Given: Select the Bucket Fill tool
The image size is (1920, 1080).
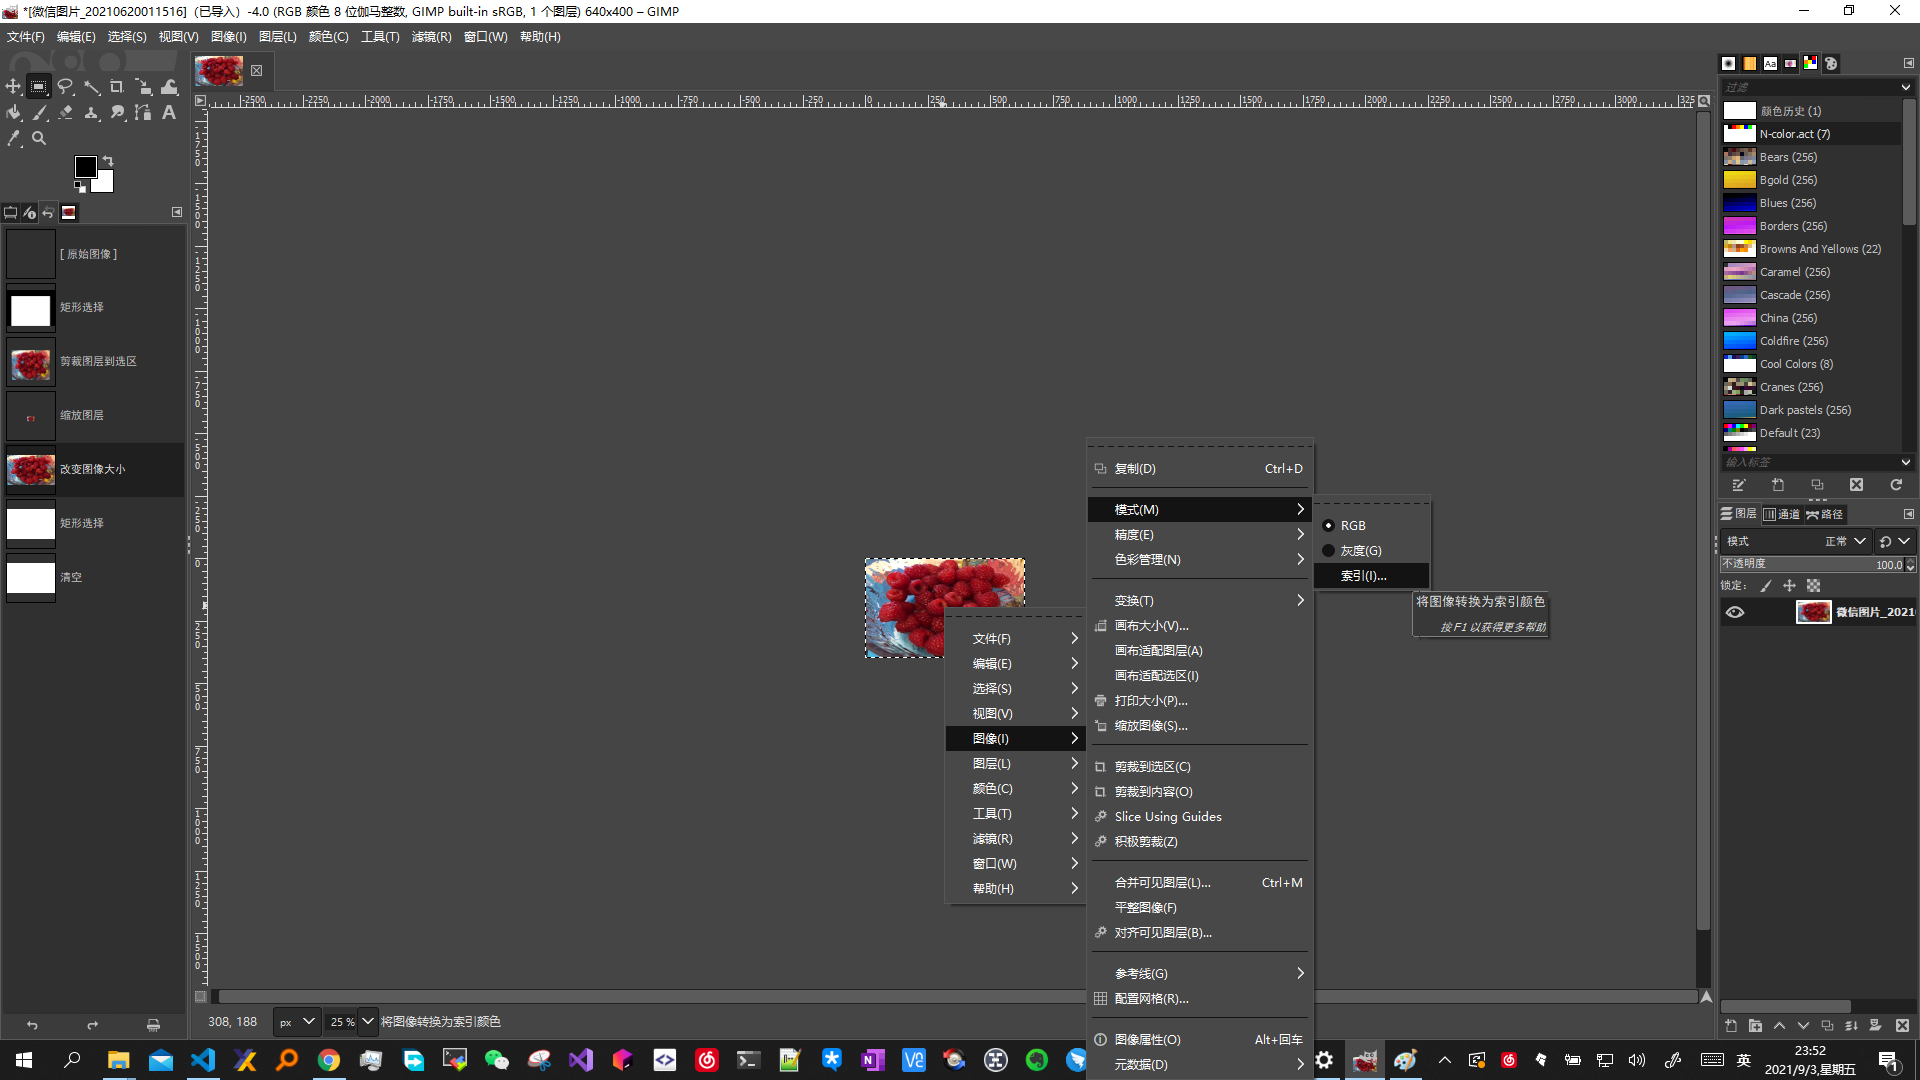Looking at the screenshot, I should click(x=13, y=113).
